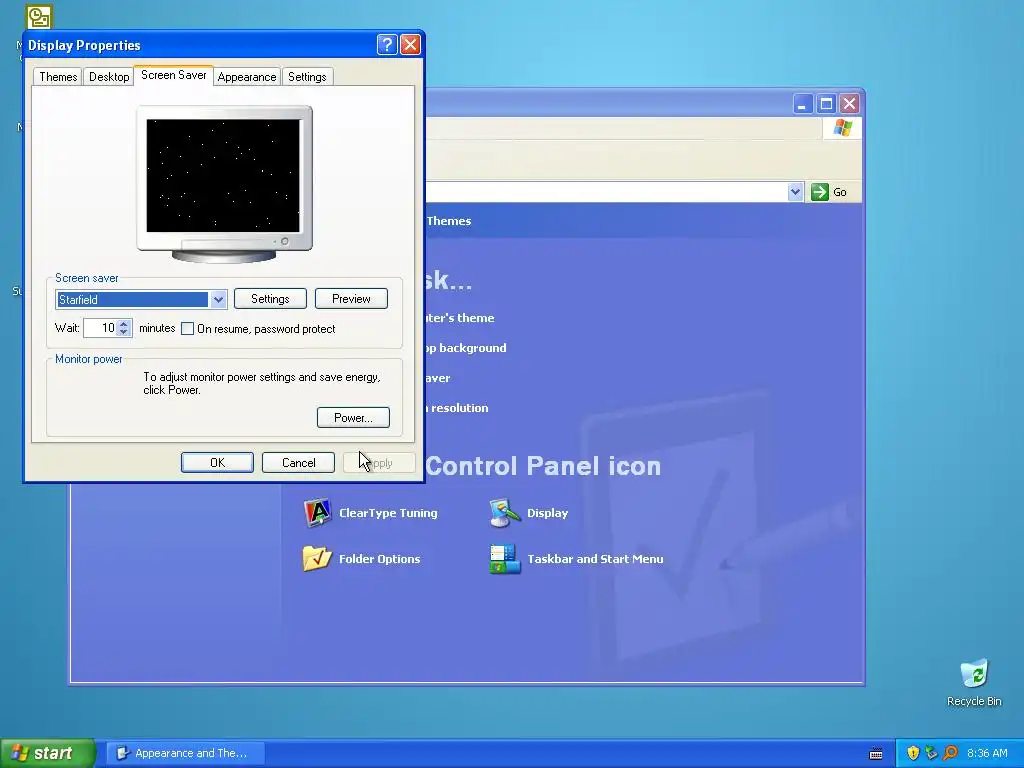Open screen saver Settings button
The width and height of the screenshot is (1024, 768).
(270, 298)
